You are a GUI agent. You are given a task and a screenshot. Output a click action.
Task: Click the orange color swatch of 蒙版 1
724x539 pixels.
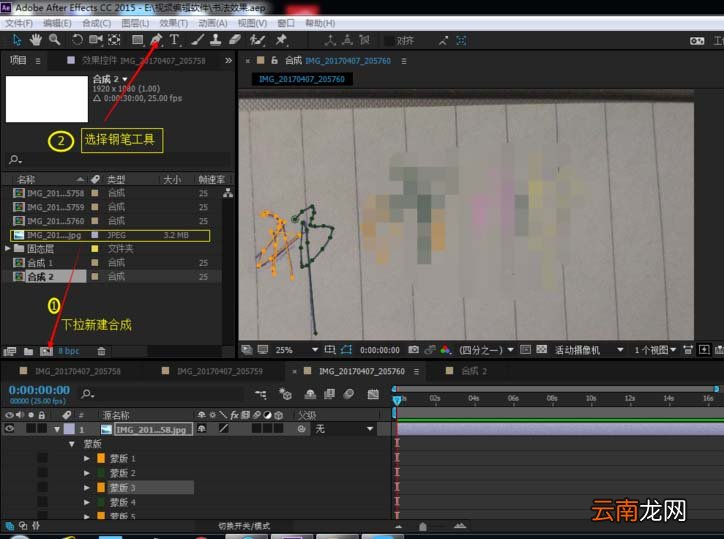coord(101,459)
